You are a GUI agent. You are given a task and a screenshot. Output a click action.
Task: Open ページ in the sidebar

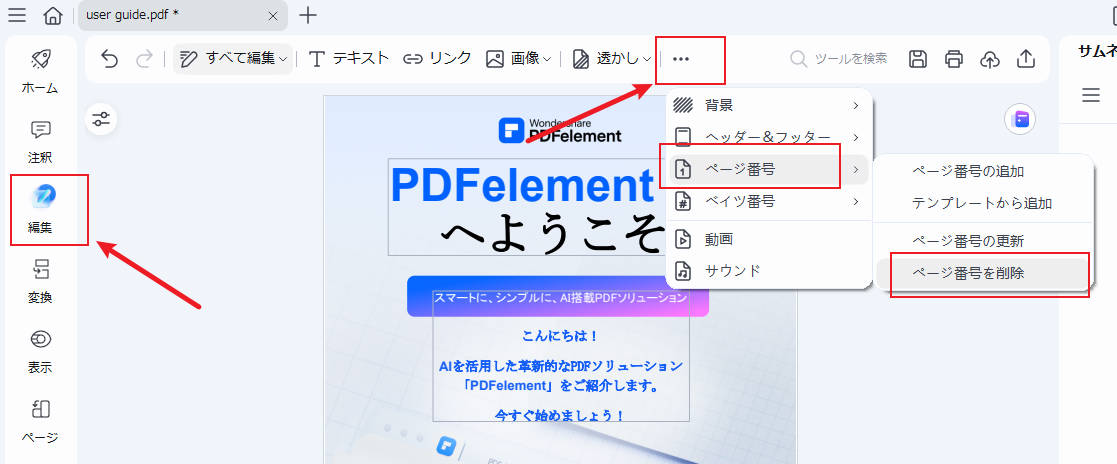point(41,421)
